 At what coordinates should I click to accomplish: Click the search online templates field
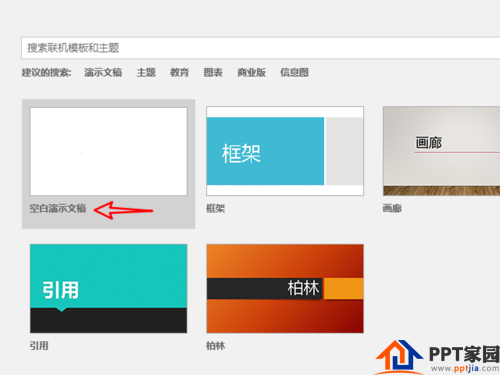261,48
